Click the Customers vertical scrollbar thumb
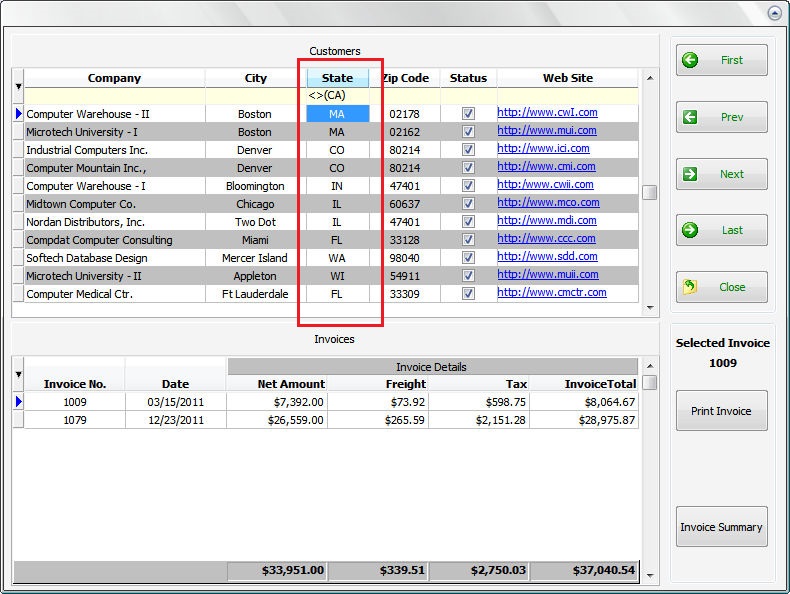Viewport: 790px width, 594px height. click(650, 193)
